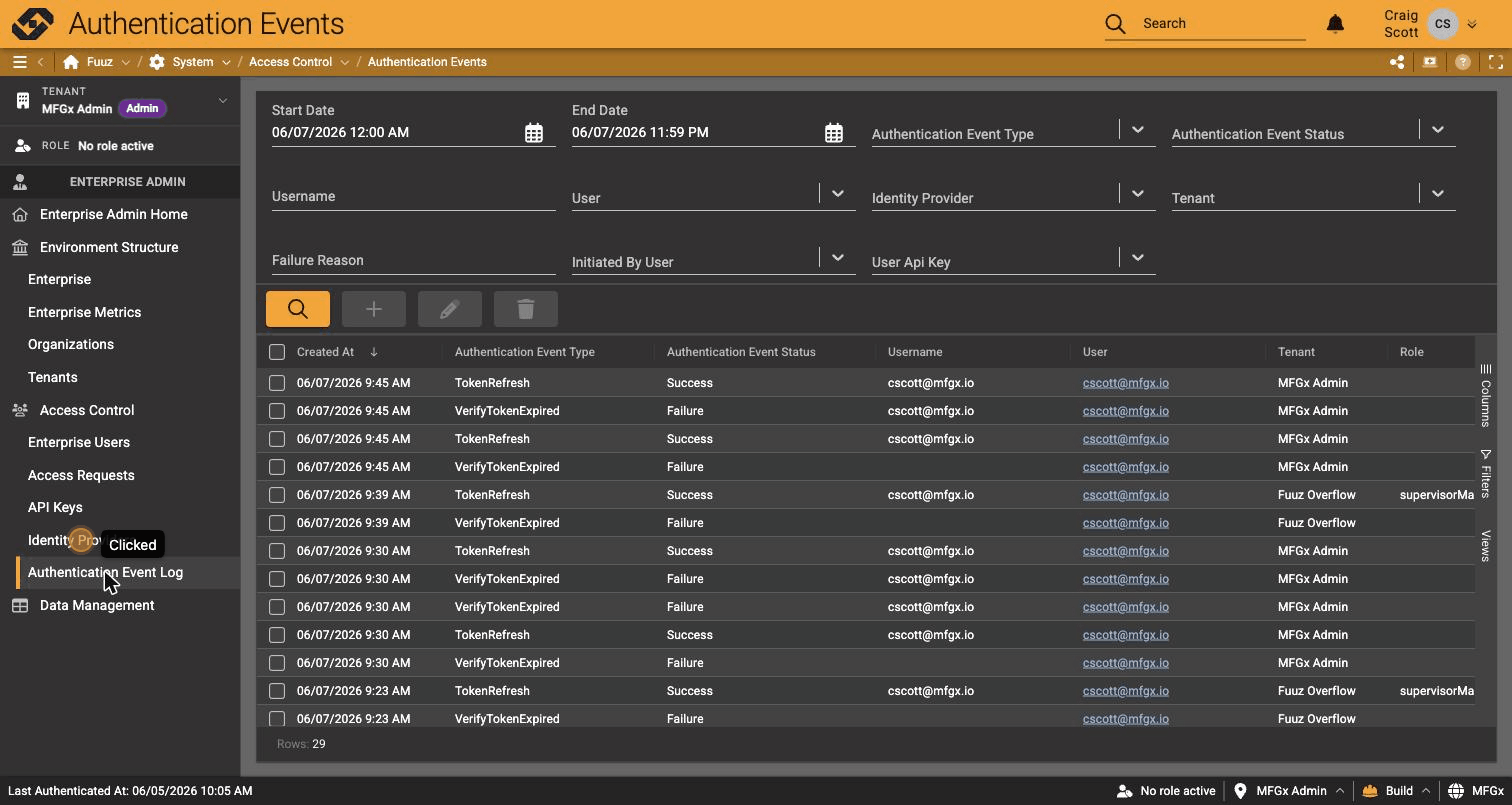Check the 9:39 AM VerifyTokenExpired row checkbox
The height and width of the screenshot is (805, 1512).
click(x=277, y=523)
